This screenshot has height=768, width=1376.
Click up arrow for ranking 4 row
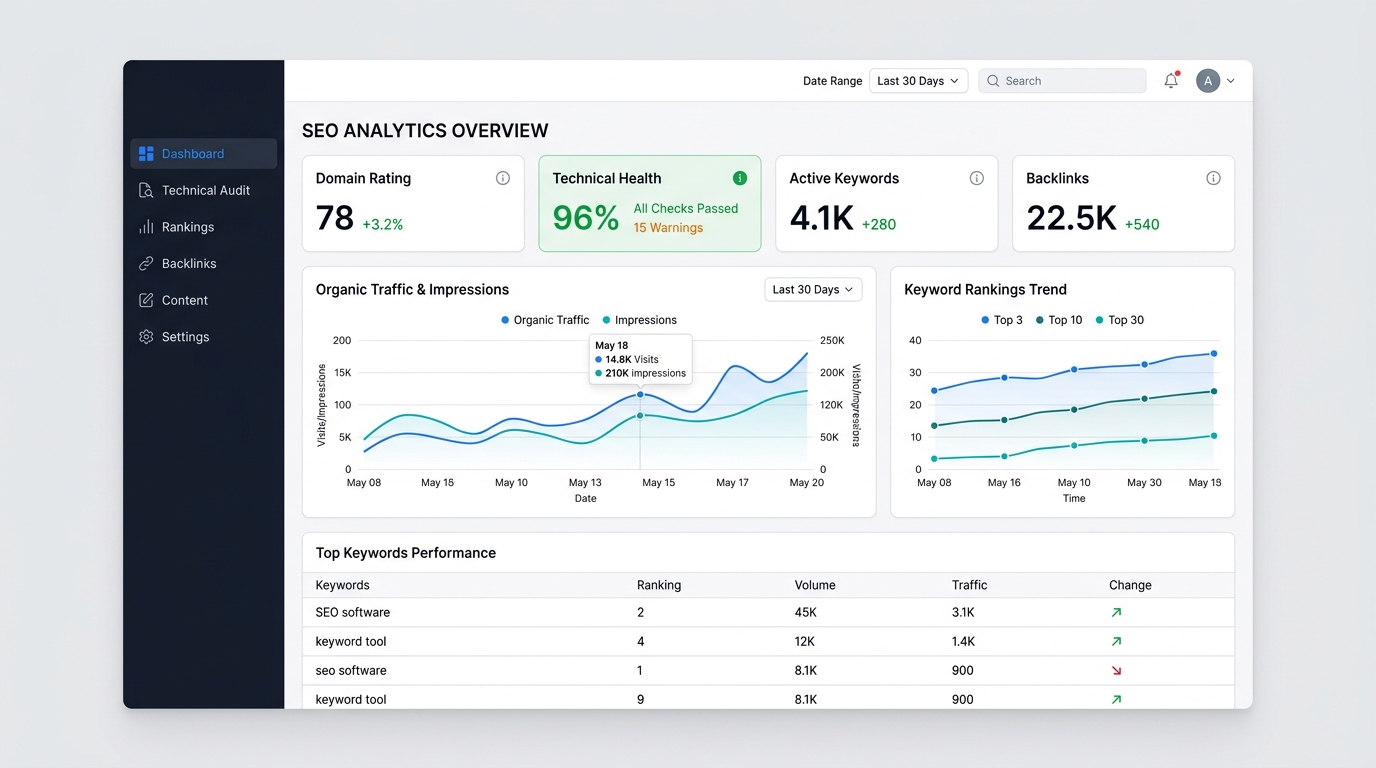[x=1116, y=642]
